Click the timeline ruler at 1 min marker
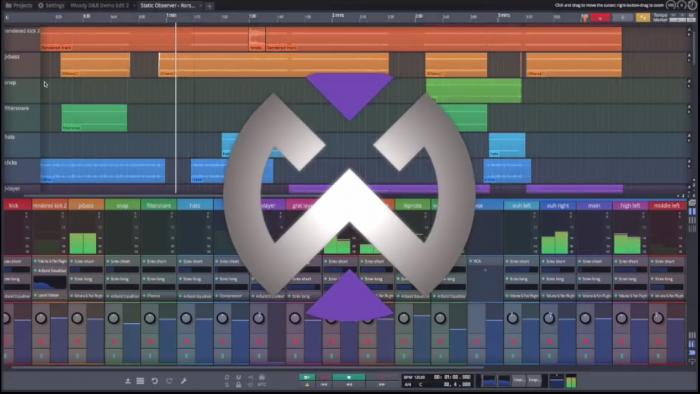Screen dimensions: 700x394 coord(171,17)
